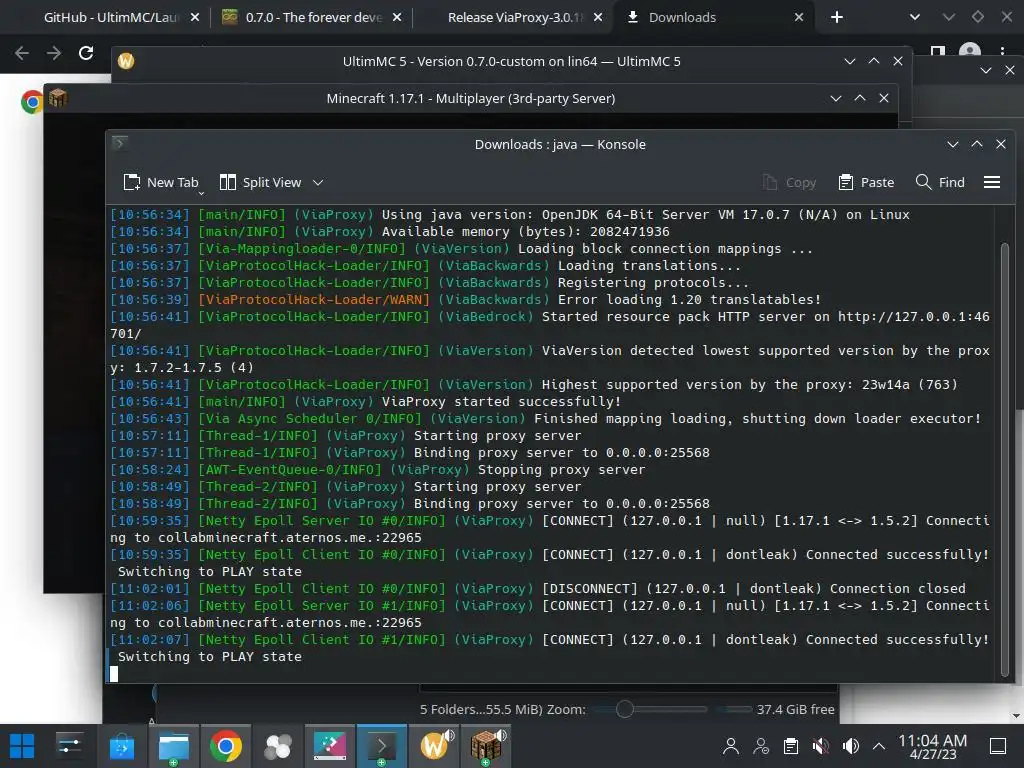Image resolution: width=1024 pixels, height=768 pixels.
Task: Open Chrome's three-dot menu
Action: (x=1002, y=51)
